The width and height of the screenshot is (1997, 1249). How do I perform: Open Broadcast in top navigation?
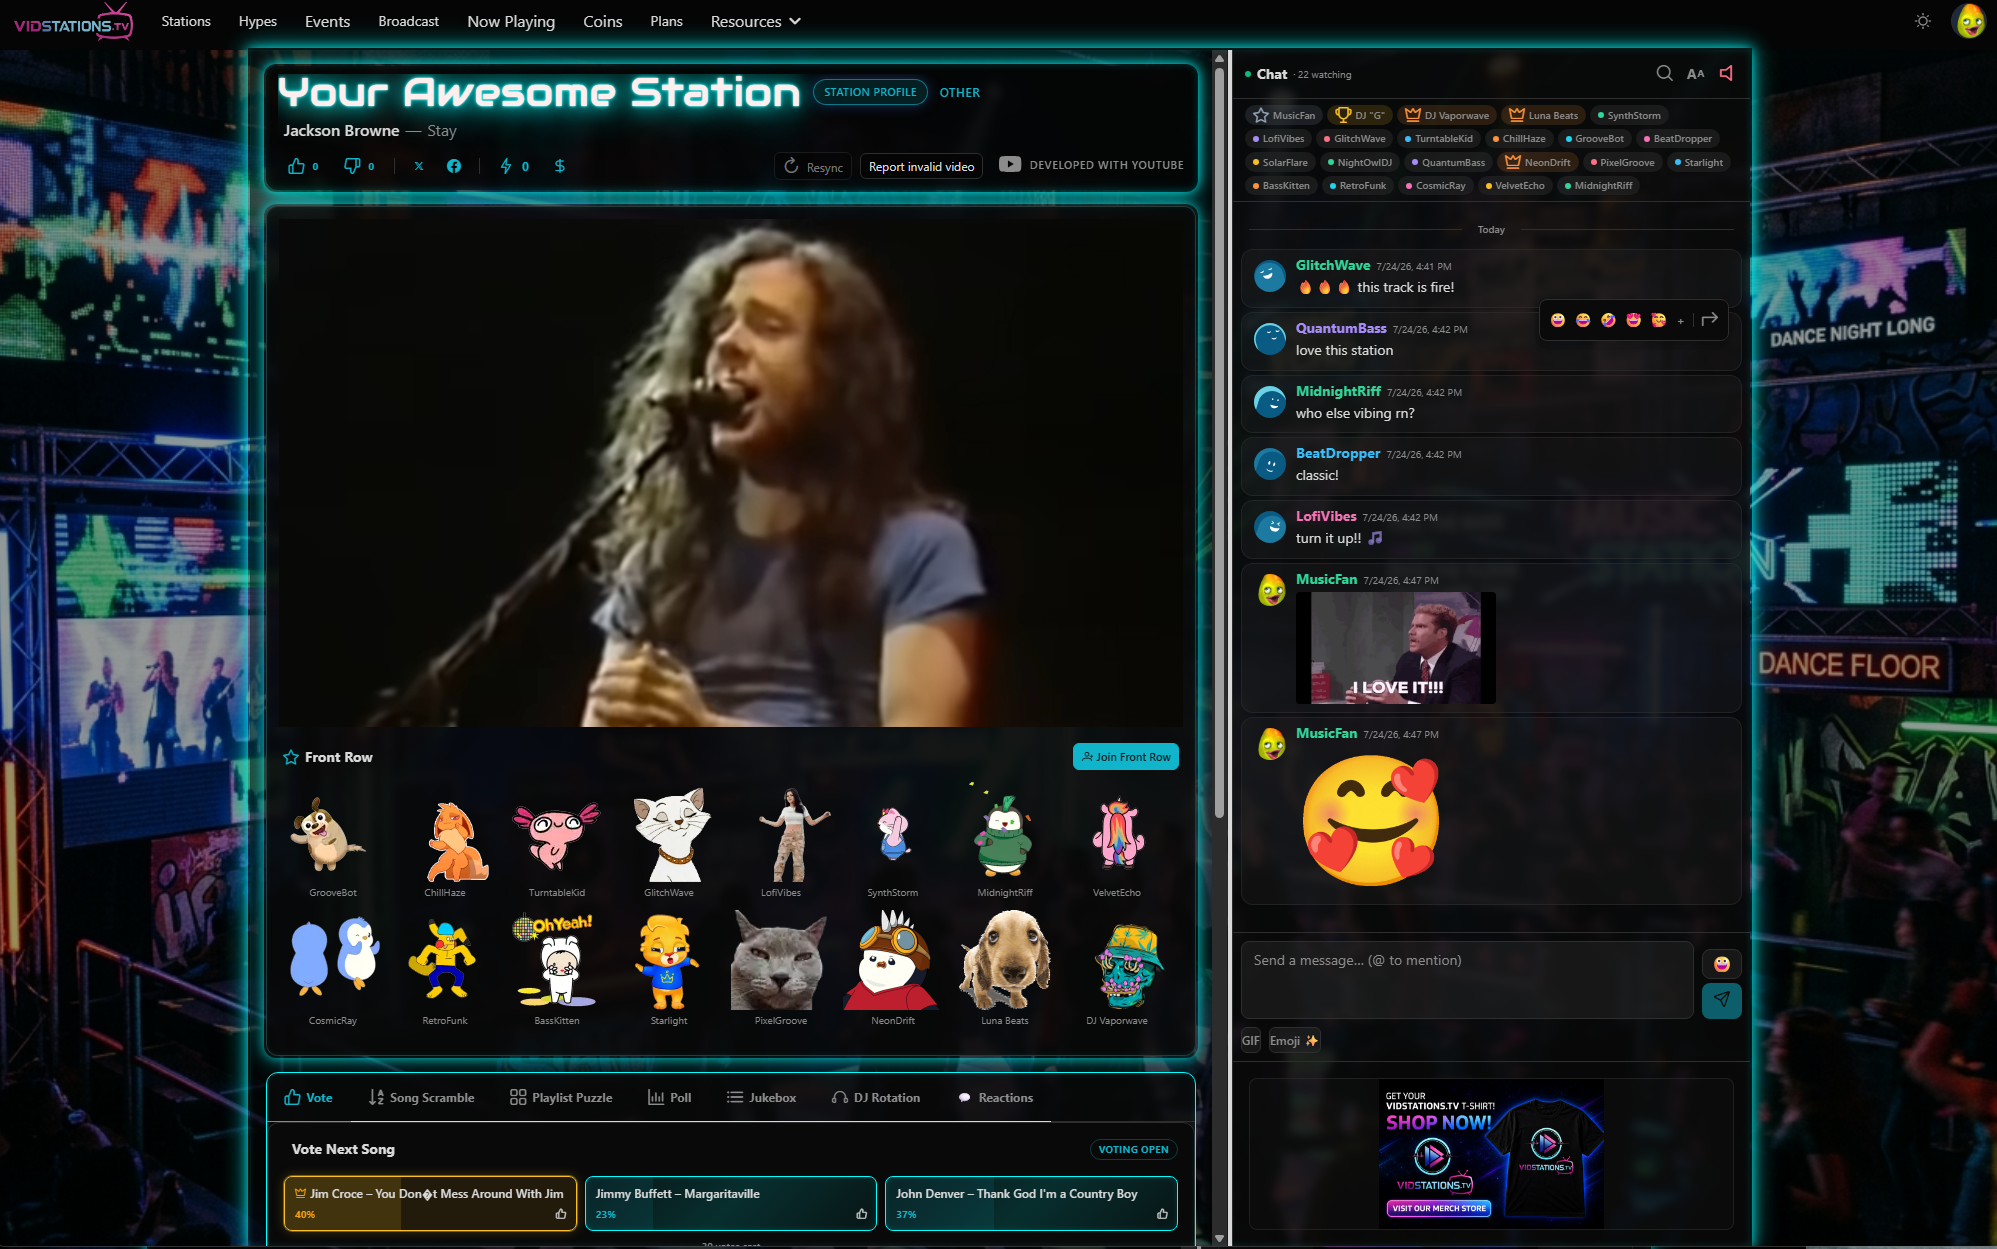click(x=408, y=21)
